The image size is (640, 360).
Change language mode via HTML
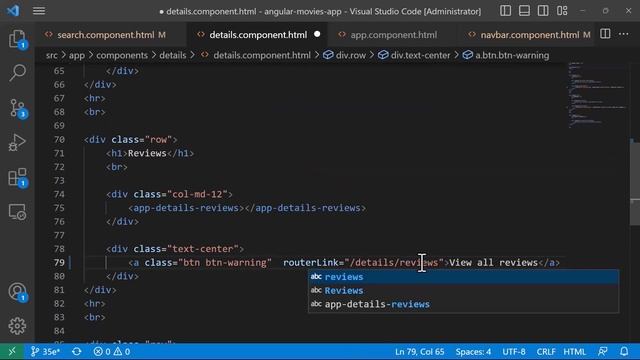pos(574,351)
